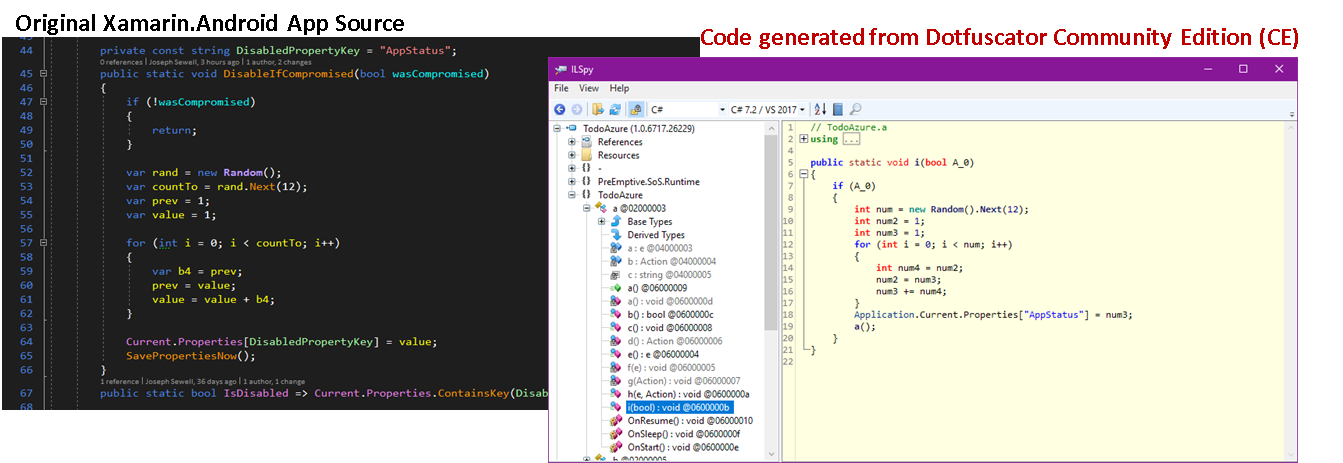Collapse the DisableIfCompromised method at line 45

click(x=42, y=74)
